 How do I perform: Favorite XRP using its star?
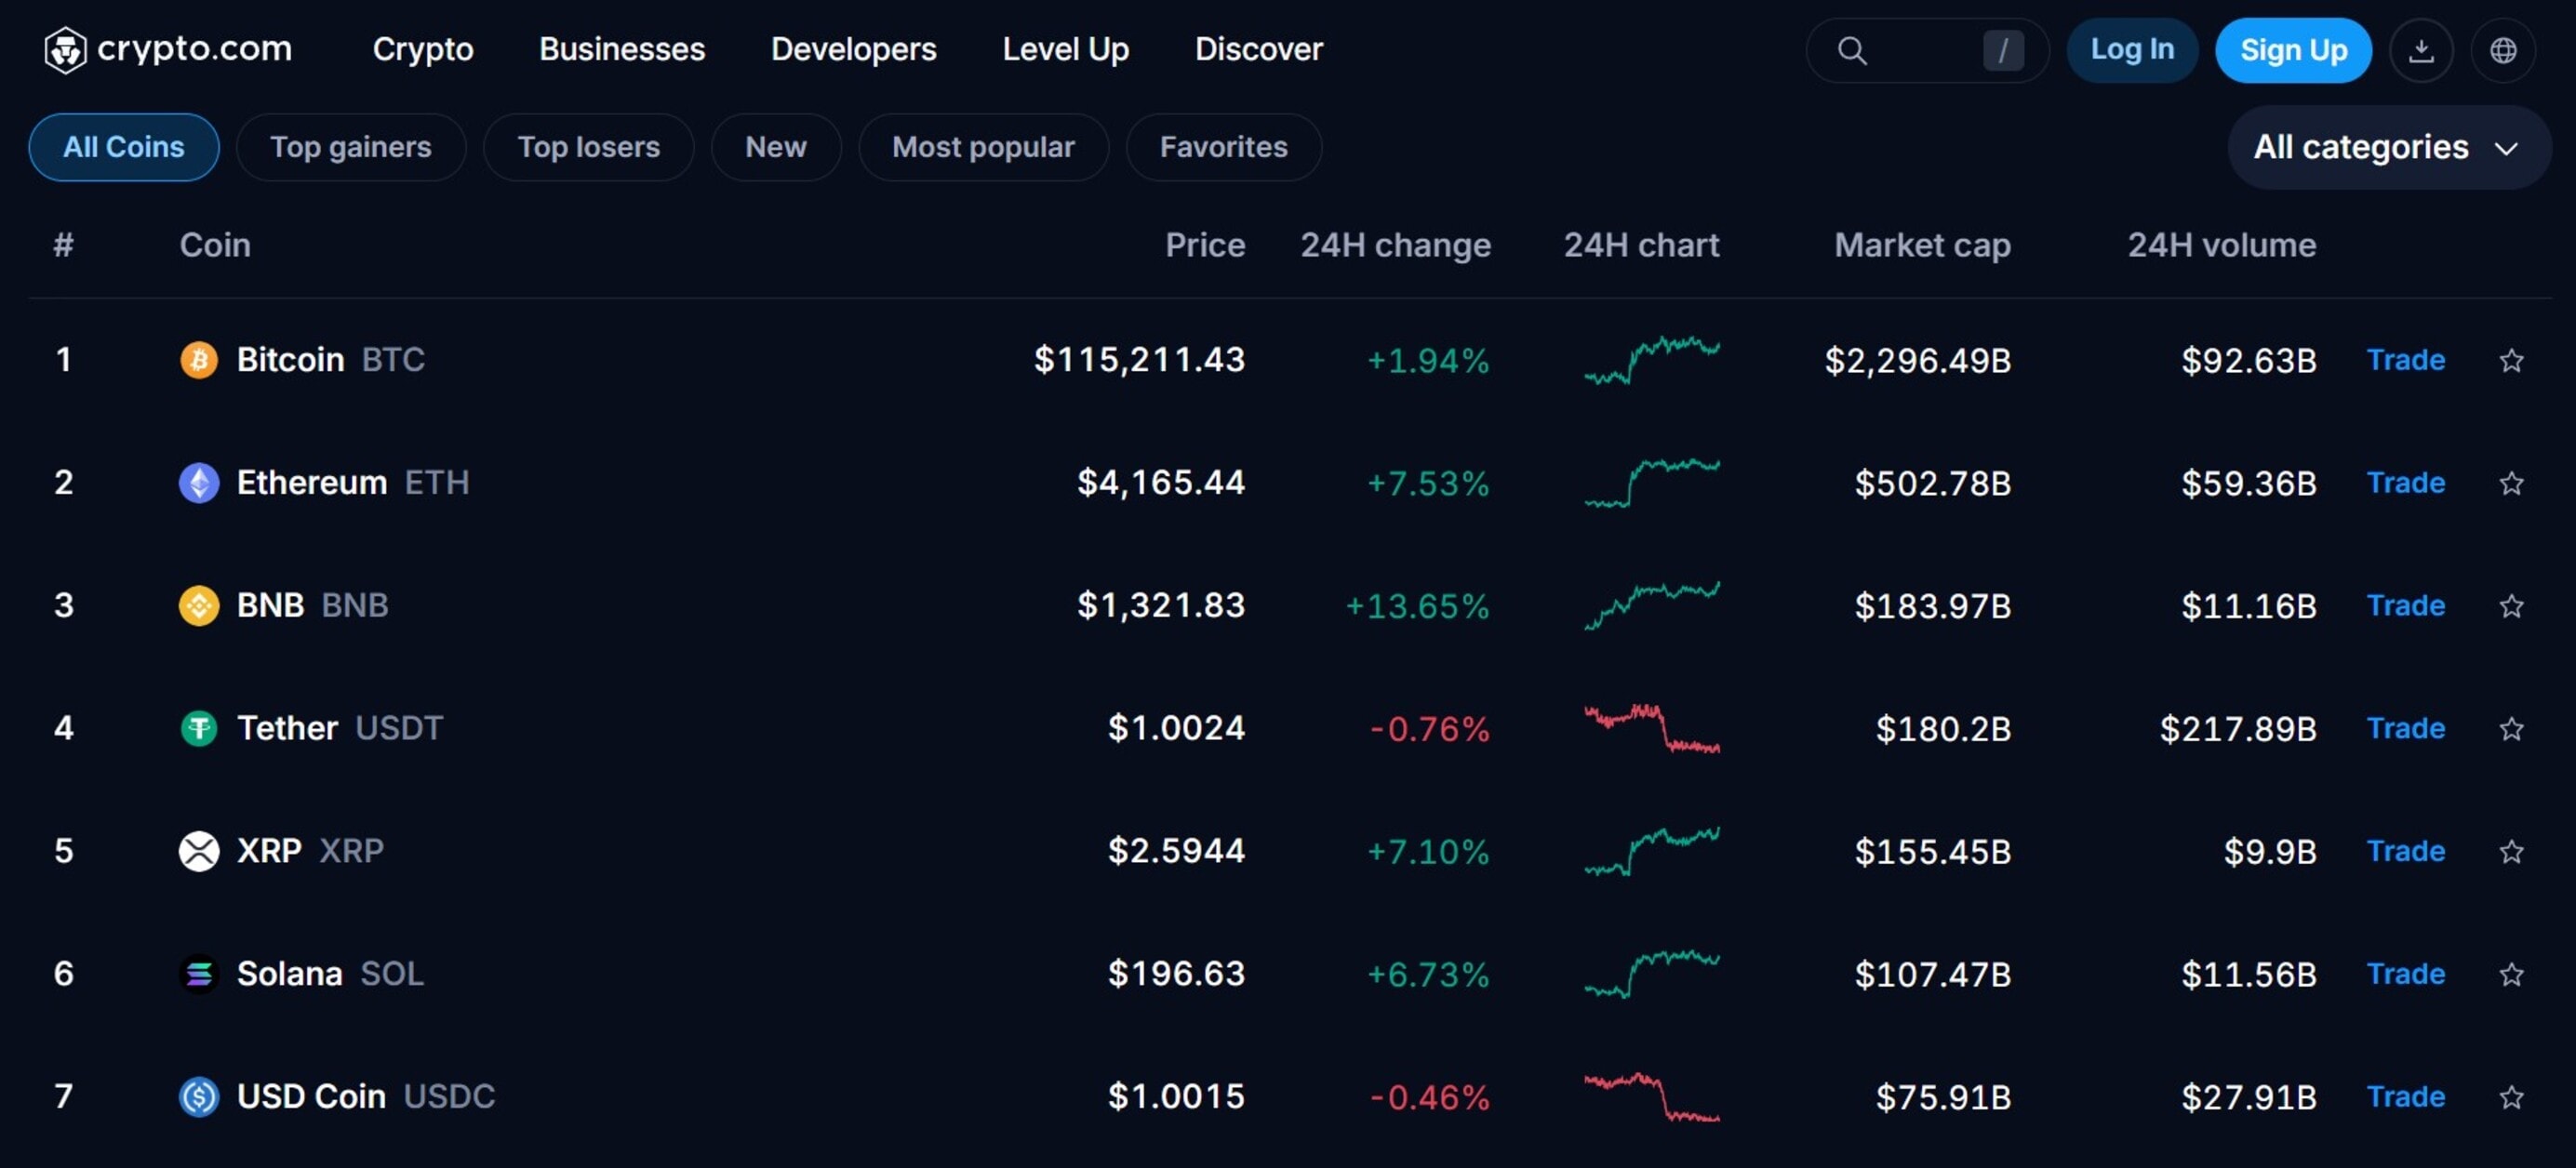pyautogui.click(x=2512, y=851)
